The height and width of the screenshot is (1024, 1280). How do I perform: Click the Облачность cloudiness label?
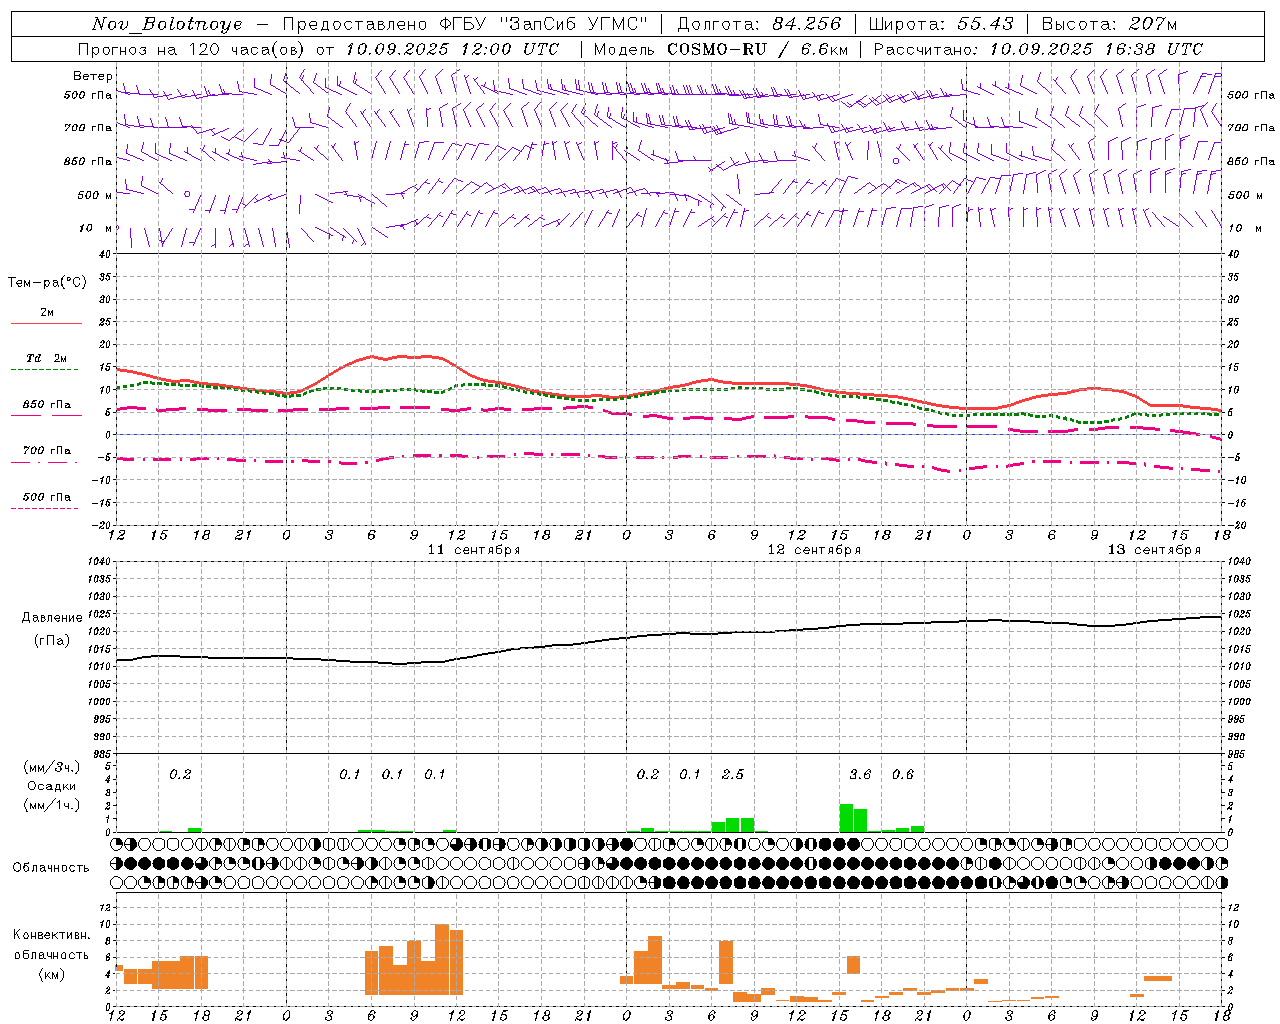(x=51, y=868)
